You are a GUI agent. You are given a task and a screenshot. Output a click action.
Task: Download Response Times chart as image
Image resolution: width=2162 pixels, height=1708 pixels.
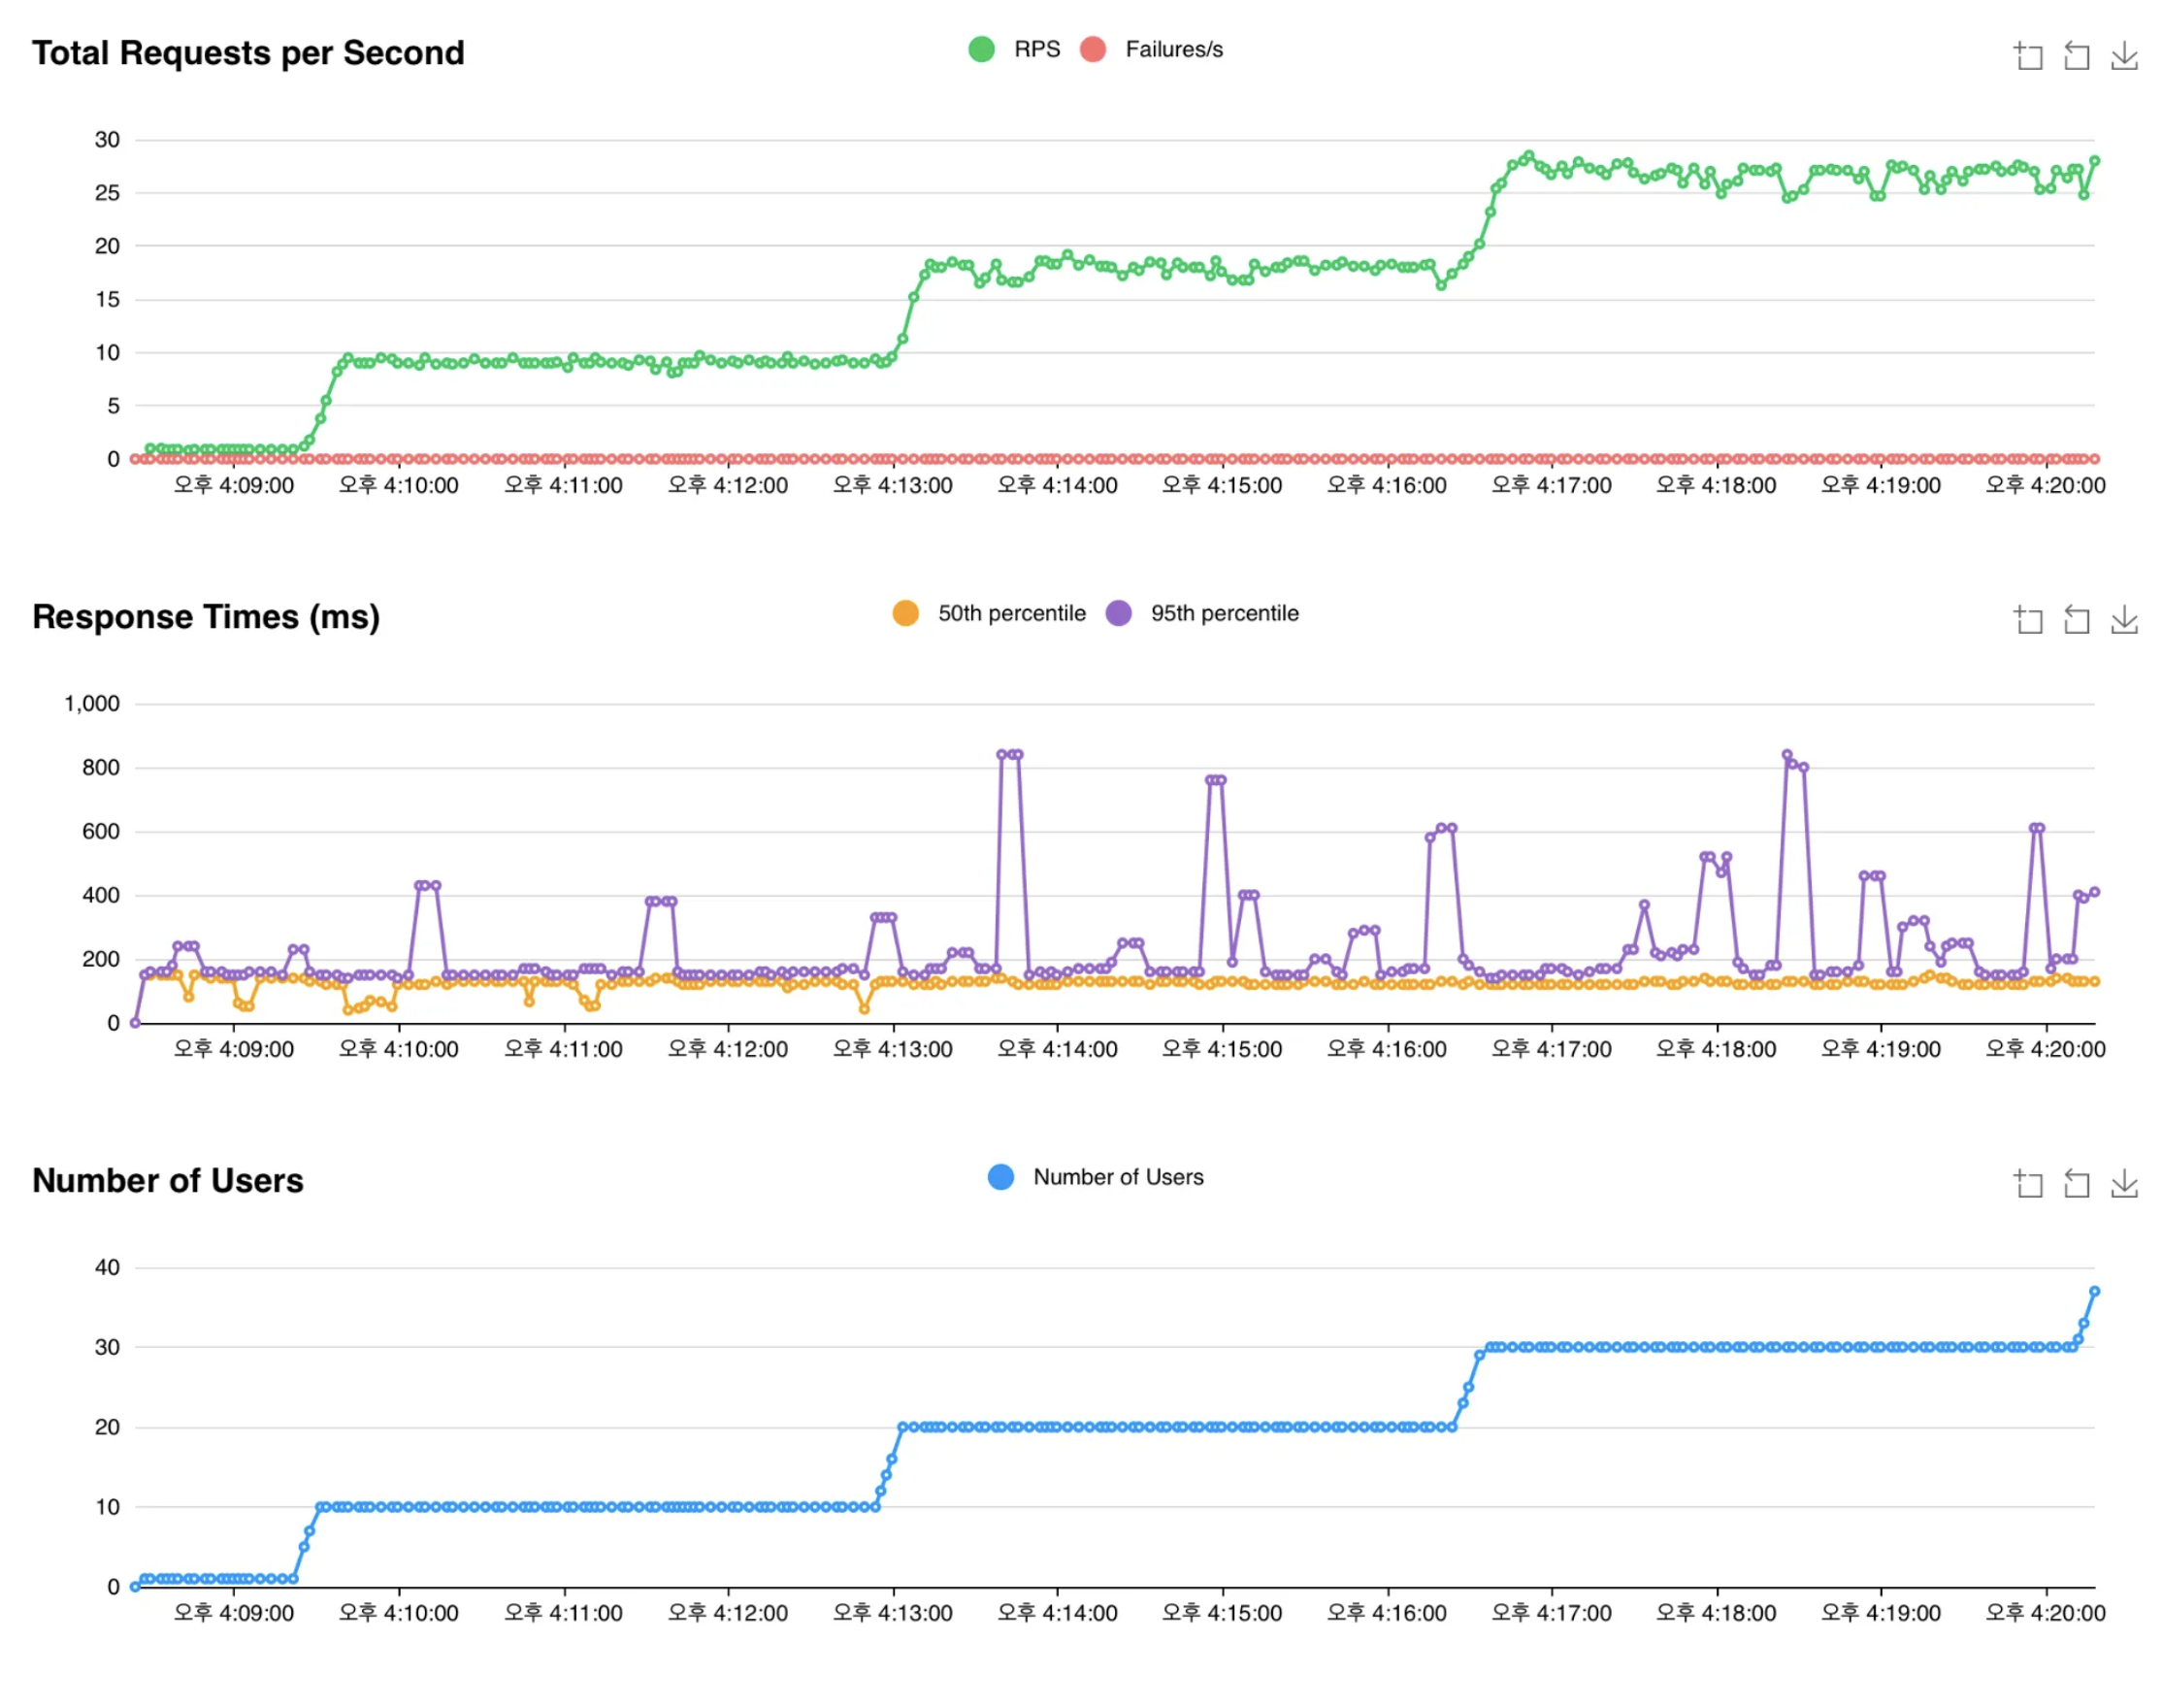2124,620
